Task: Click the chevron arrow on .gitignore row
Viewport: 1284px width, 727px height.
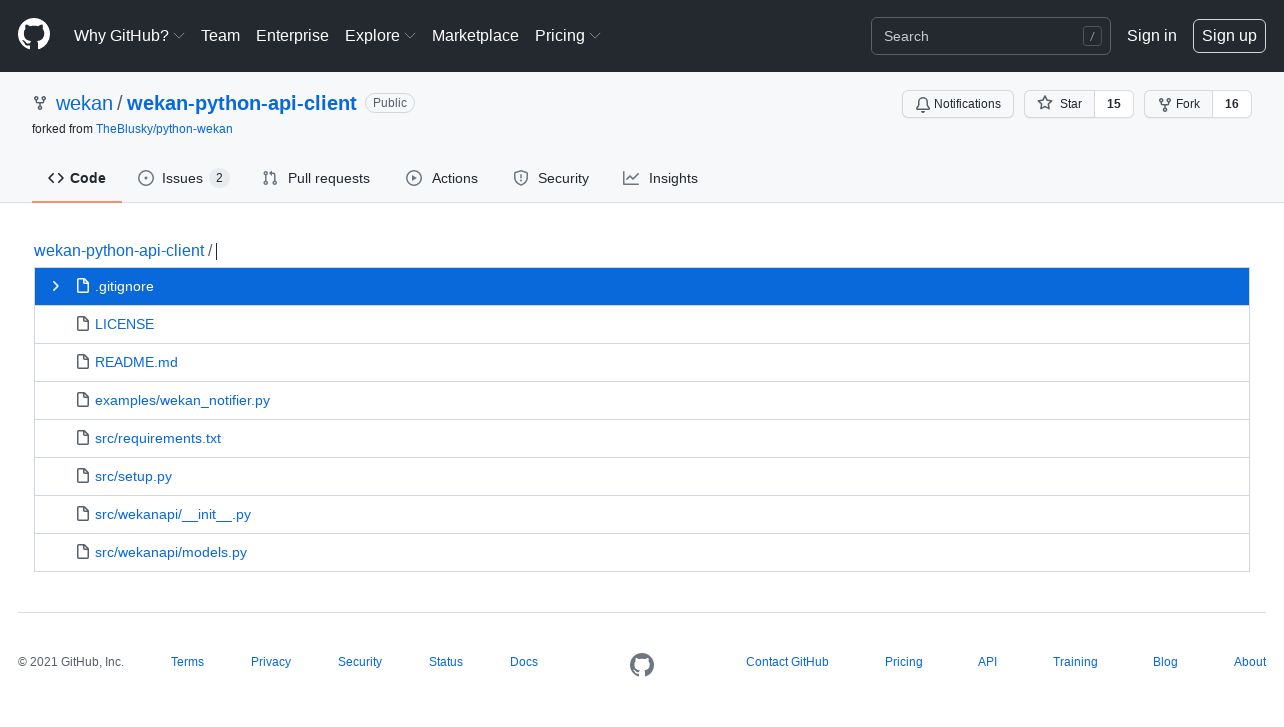Action: click(56, 286)
